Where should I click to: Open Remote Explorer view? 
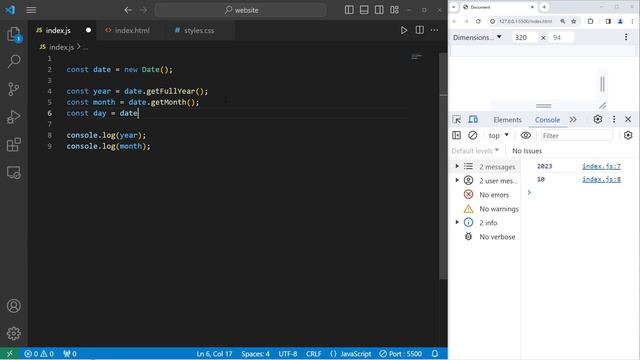pos(13,173)
